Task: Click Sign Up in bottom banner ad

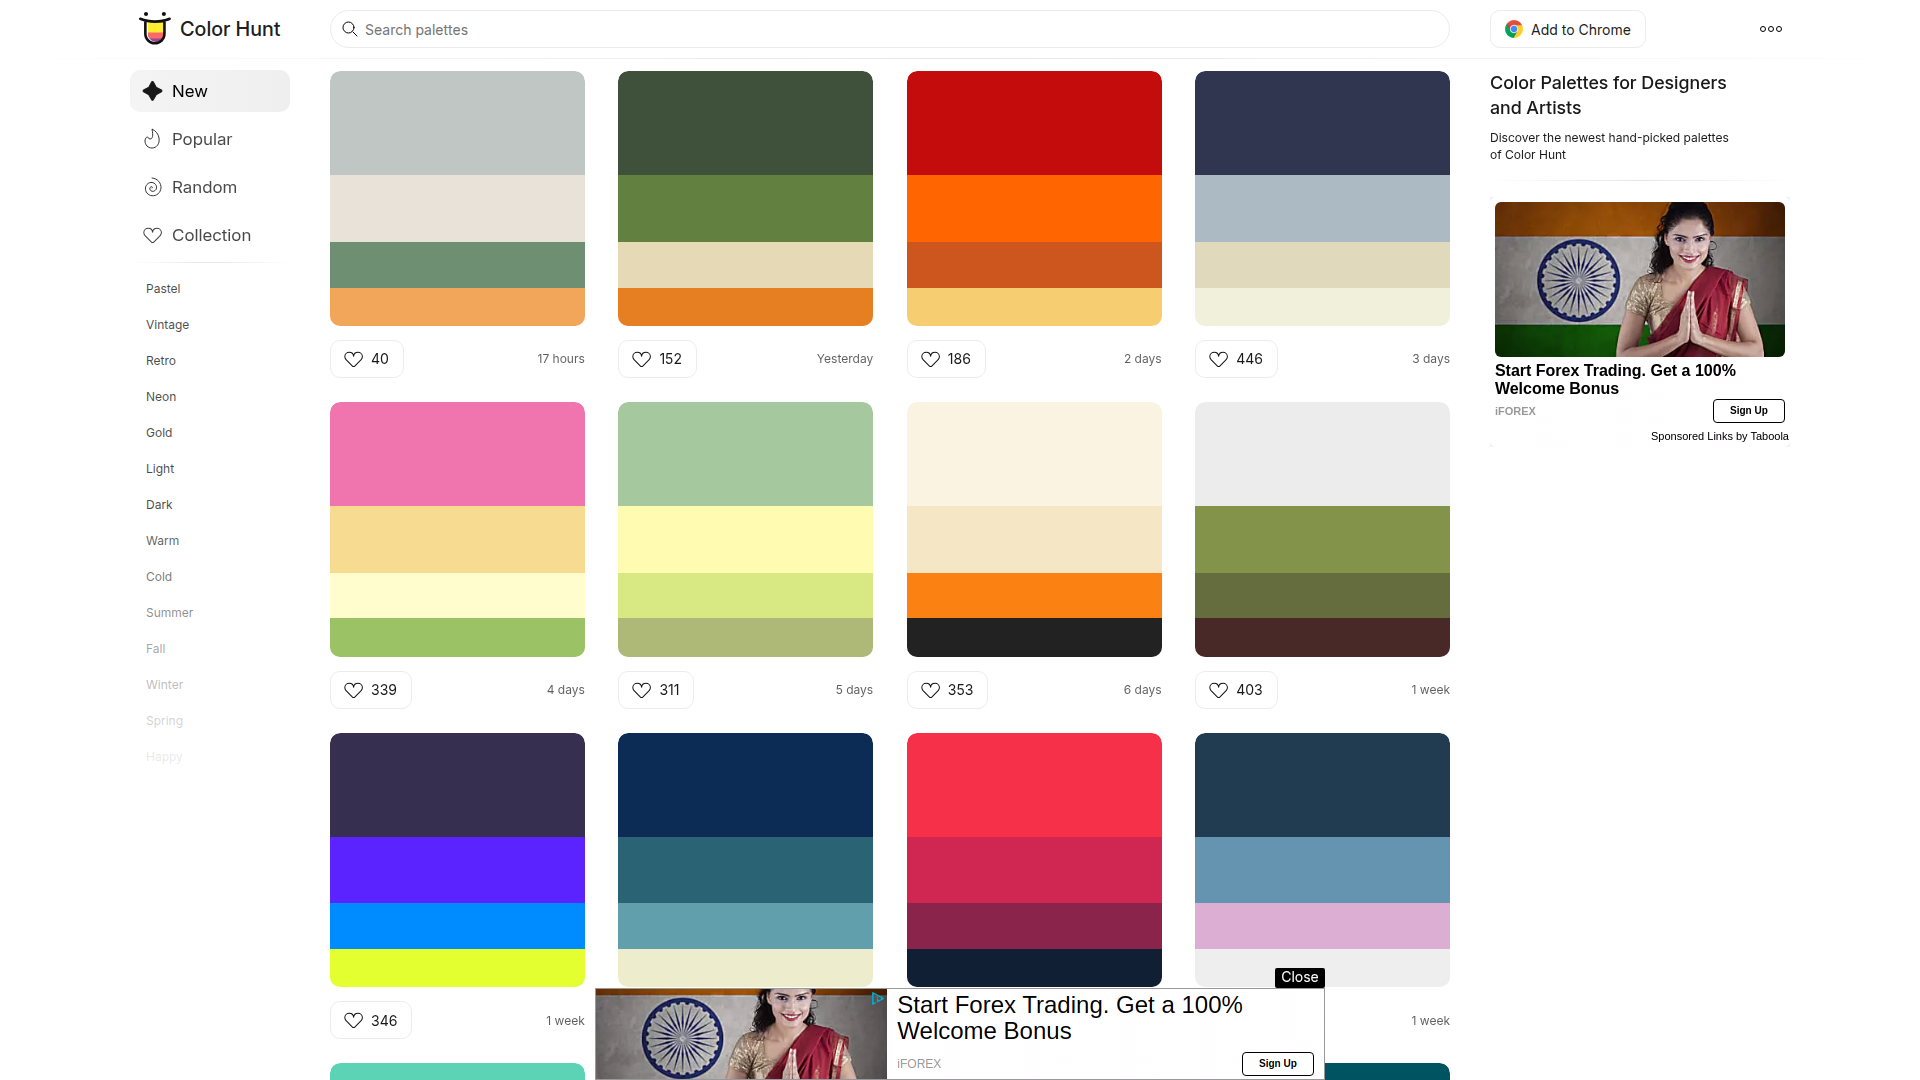Action: (x=1277, y=1063)
